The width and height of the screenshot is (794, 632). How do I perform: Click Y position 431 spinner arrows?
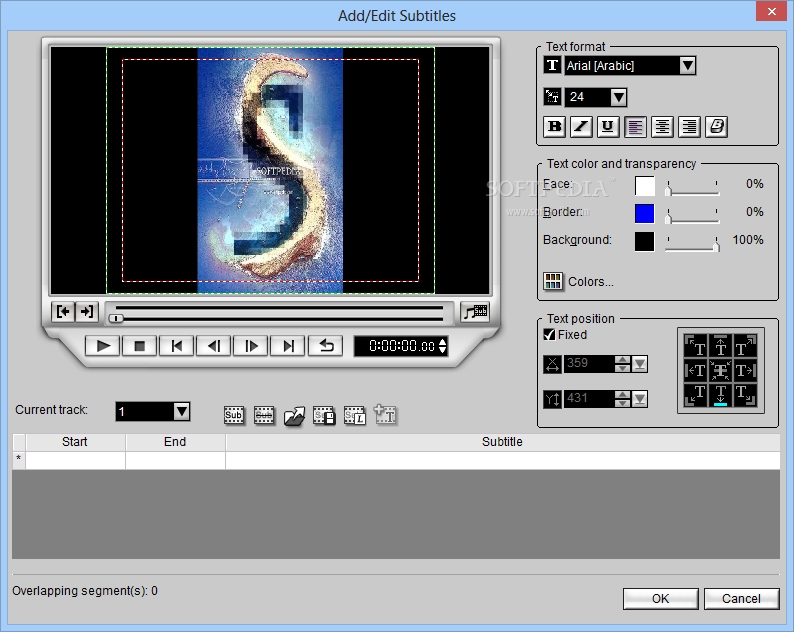pos(622,399)
